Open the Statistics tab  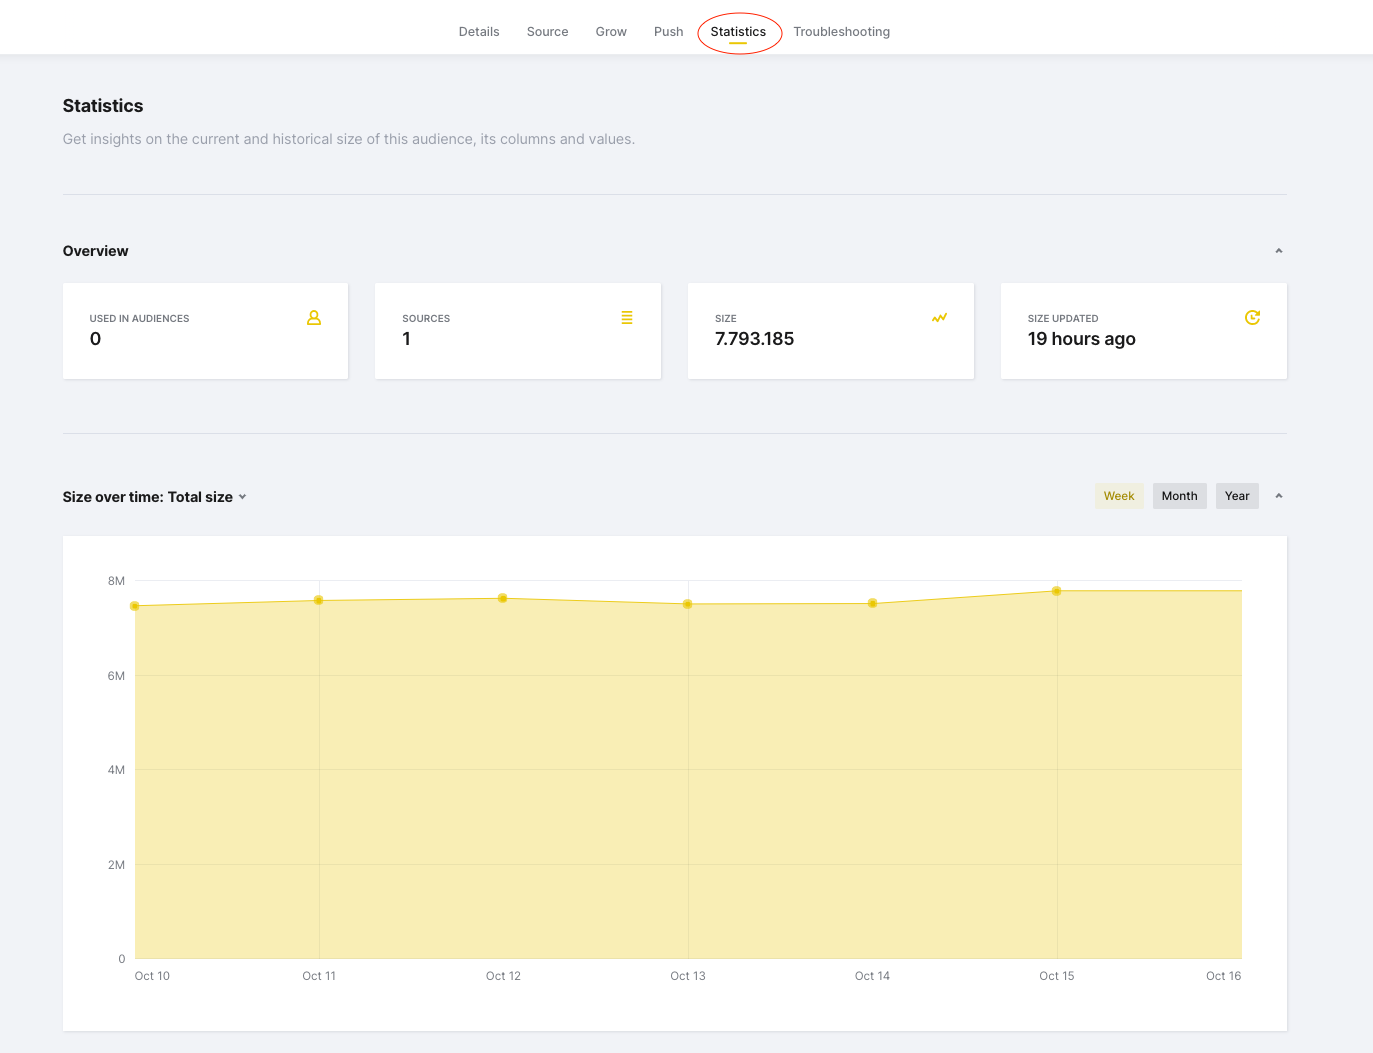[738, 32]
